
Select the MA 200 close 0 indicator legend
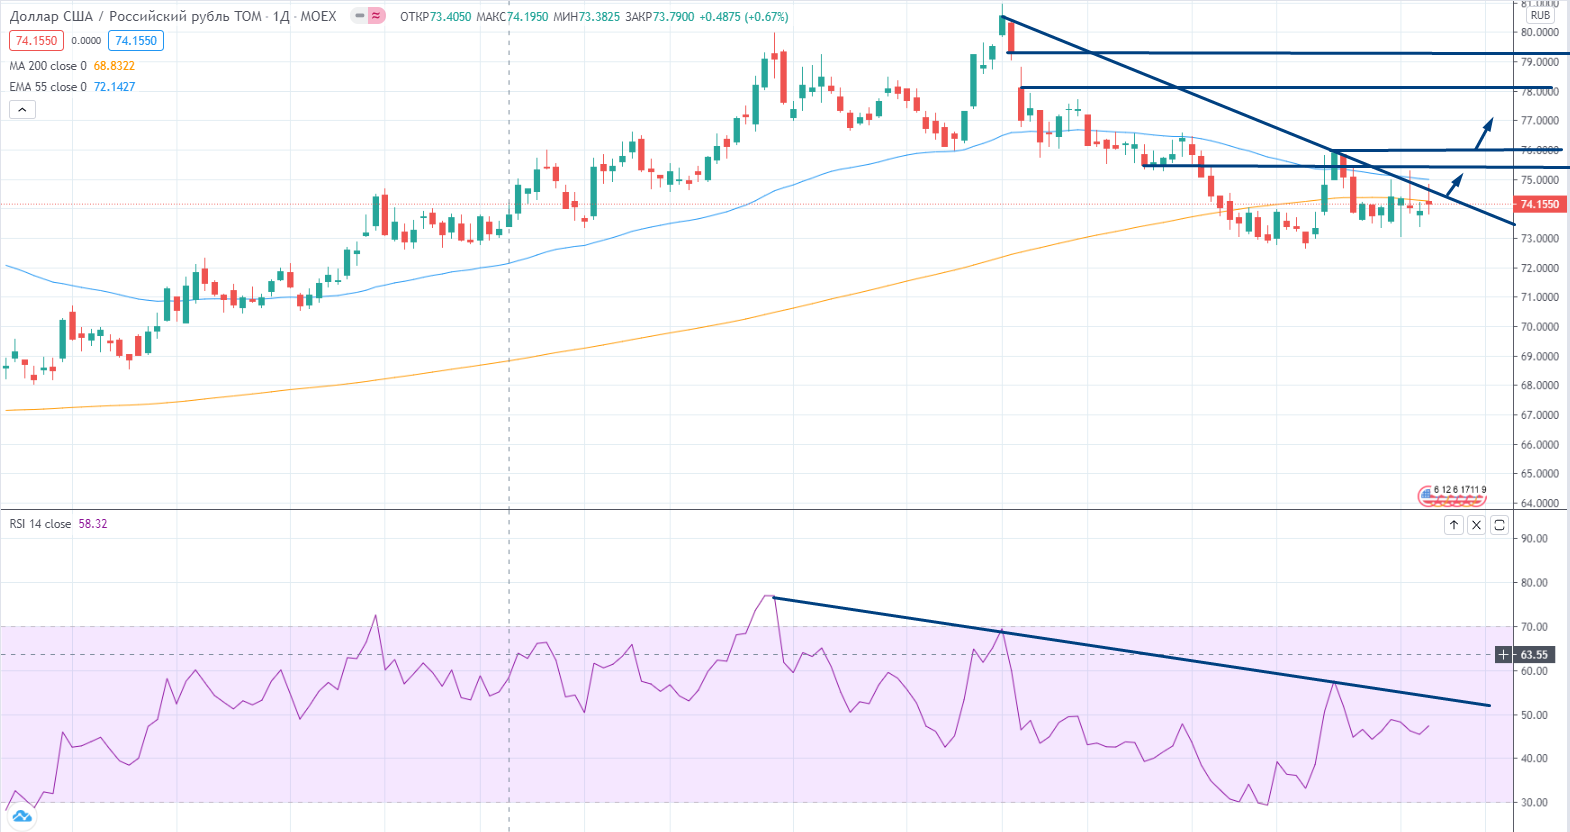pyautogui.click(x=48, y=66)
